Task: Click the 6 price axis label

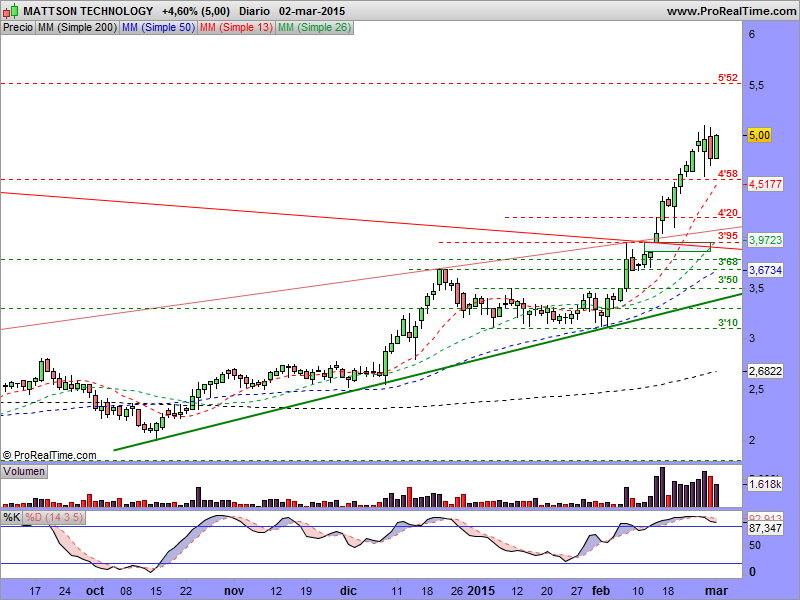Action: 752,34
